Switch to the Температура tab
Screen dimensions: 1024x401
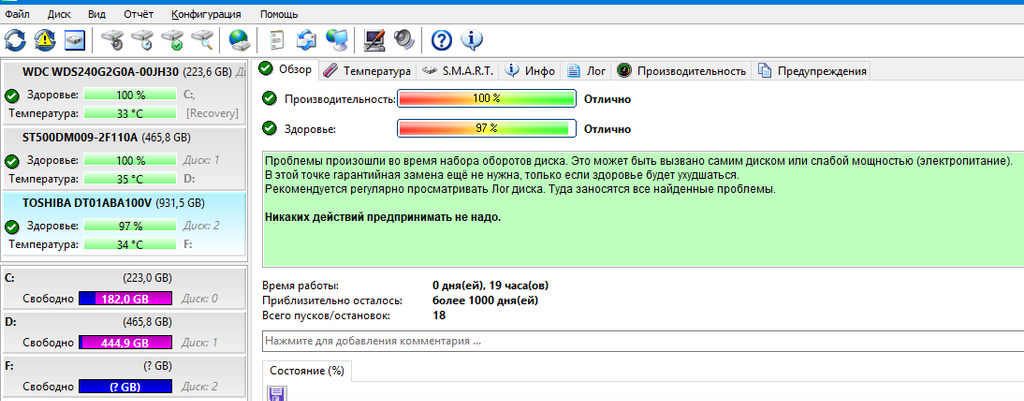(368, 71)
